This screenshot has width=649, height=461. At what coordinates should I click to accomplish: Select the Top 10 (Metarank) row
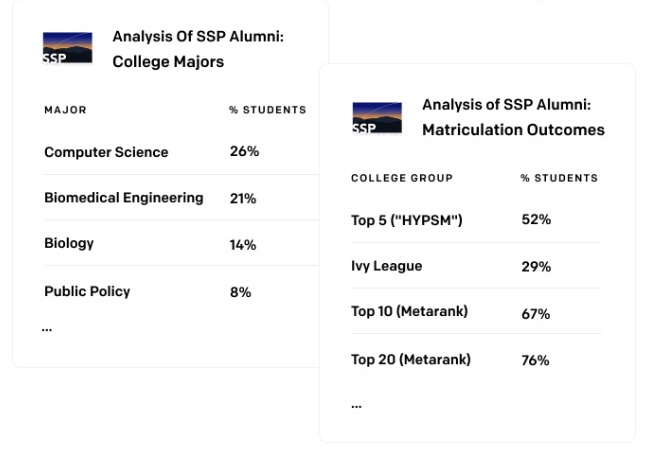476,311
